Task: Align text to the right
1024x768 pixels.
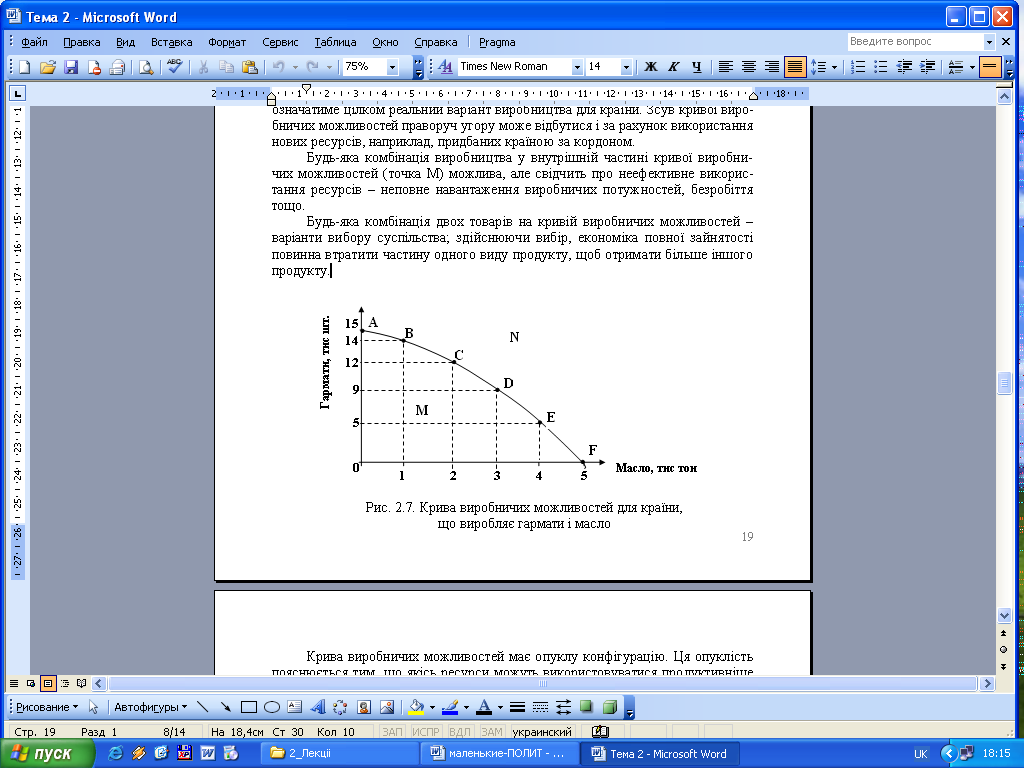Action: coord(771,67)
